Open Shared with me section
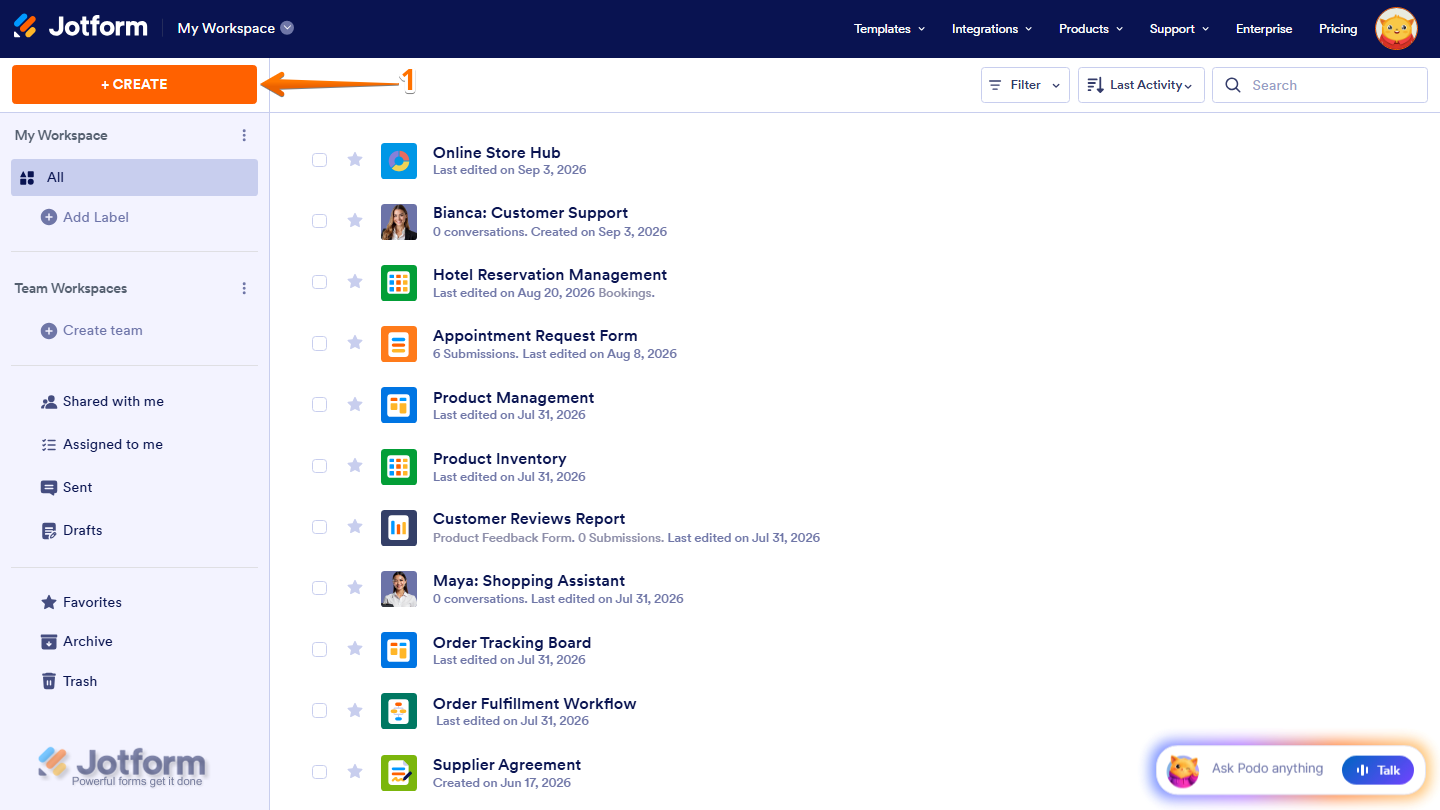 102,401
